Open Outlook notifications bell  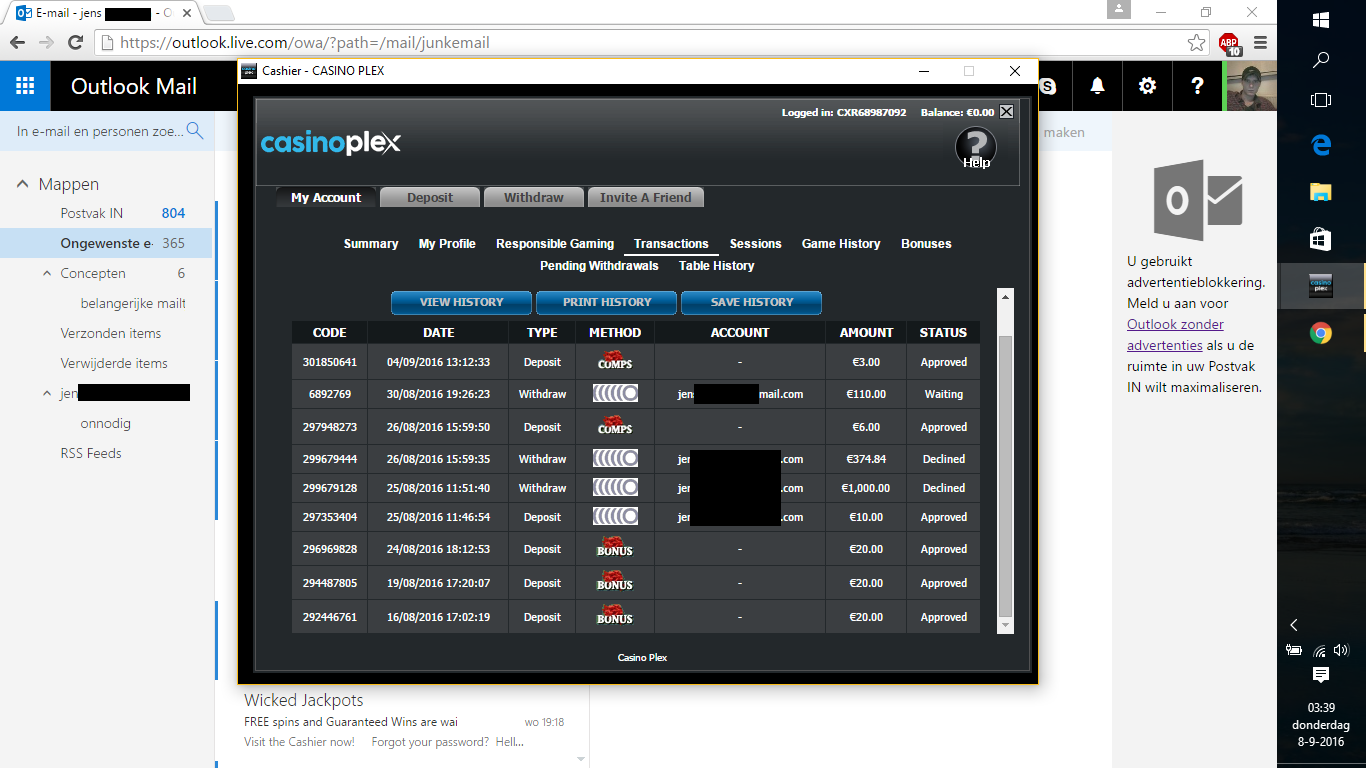[x=1097, y=86]
